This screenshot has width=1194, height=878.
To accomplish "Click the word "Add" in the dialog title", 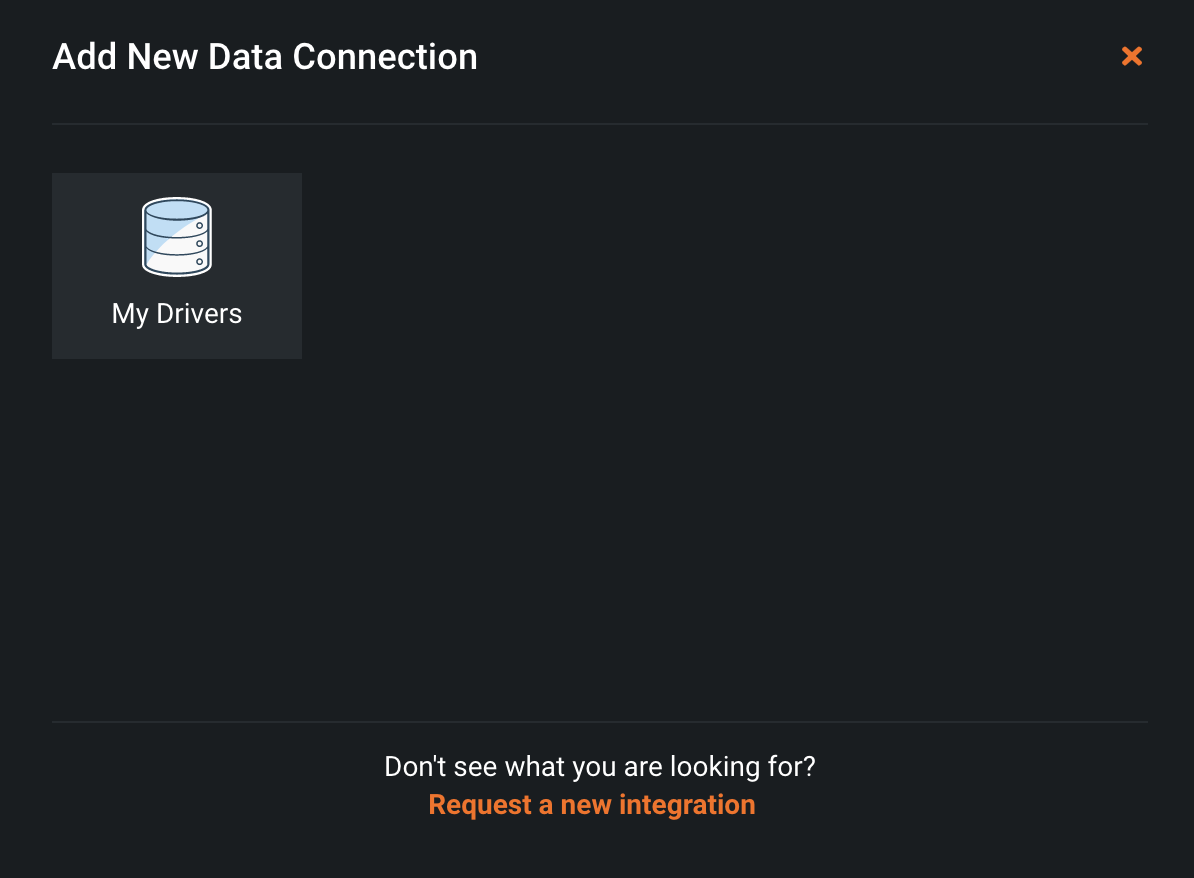I will 83,57.
